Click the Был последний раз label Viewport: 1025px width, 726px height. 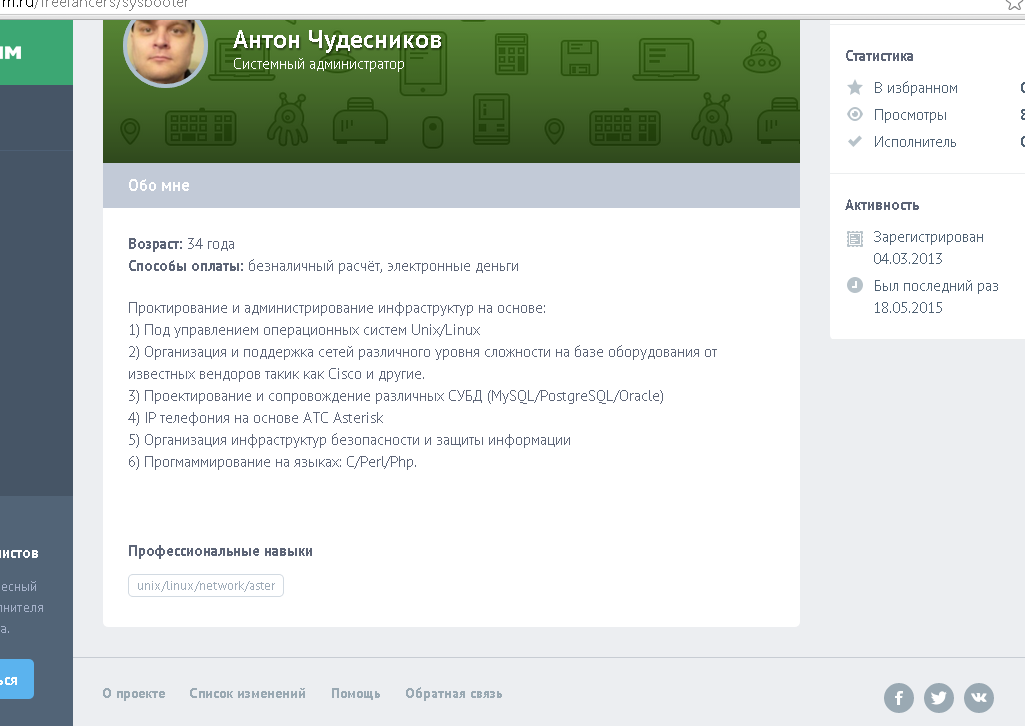click(x=936, y=286)
